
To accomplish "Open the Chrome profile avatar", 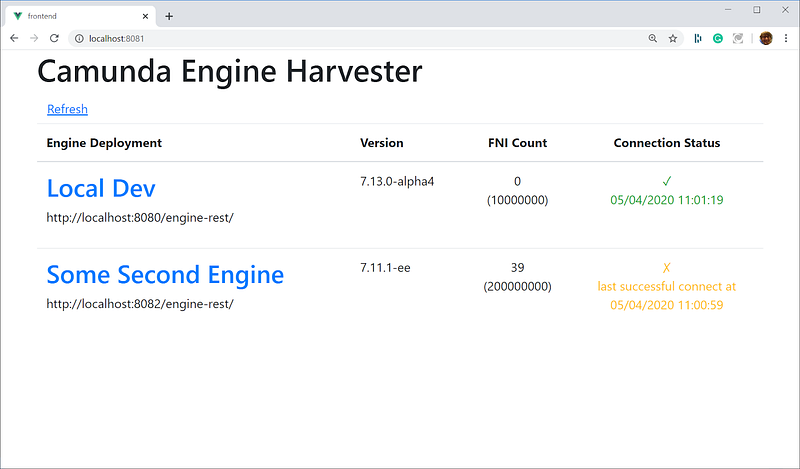I will coord(766,38).
